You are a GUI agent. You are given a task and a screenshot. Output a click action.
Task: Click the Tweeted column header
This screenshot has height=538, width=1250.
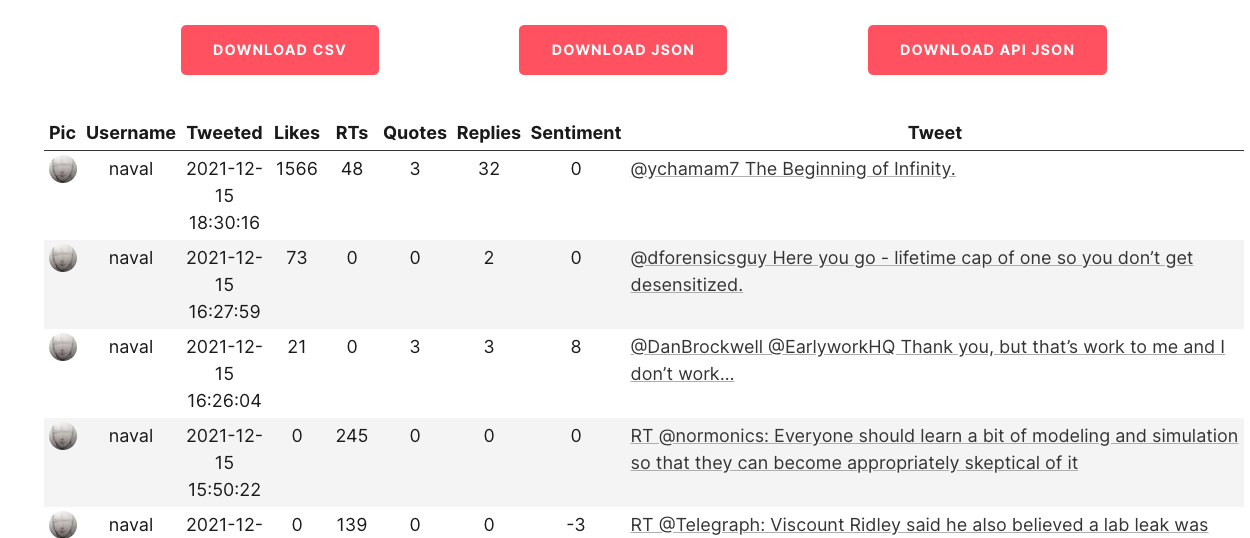(225, 133)
